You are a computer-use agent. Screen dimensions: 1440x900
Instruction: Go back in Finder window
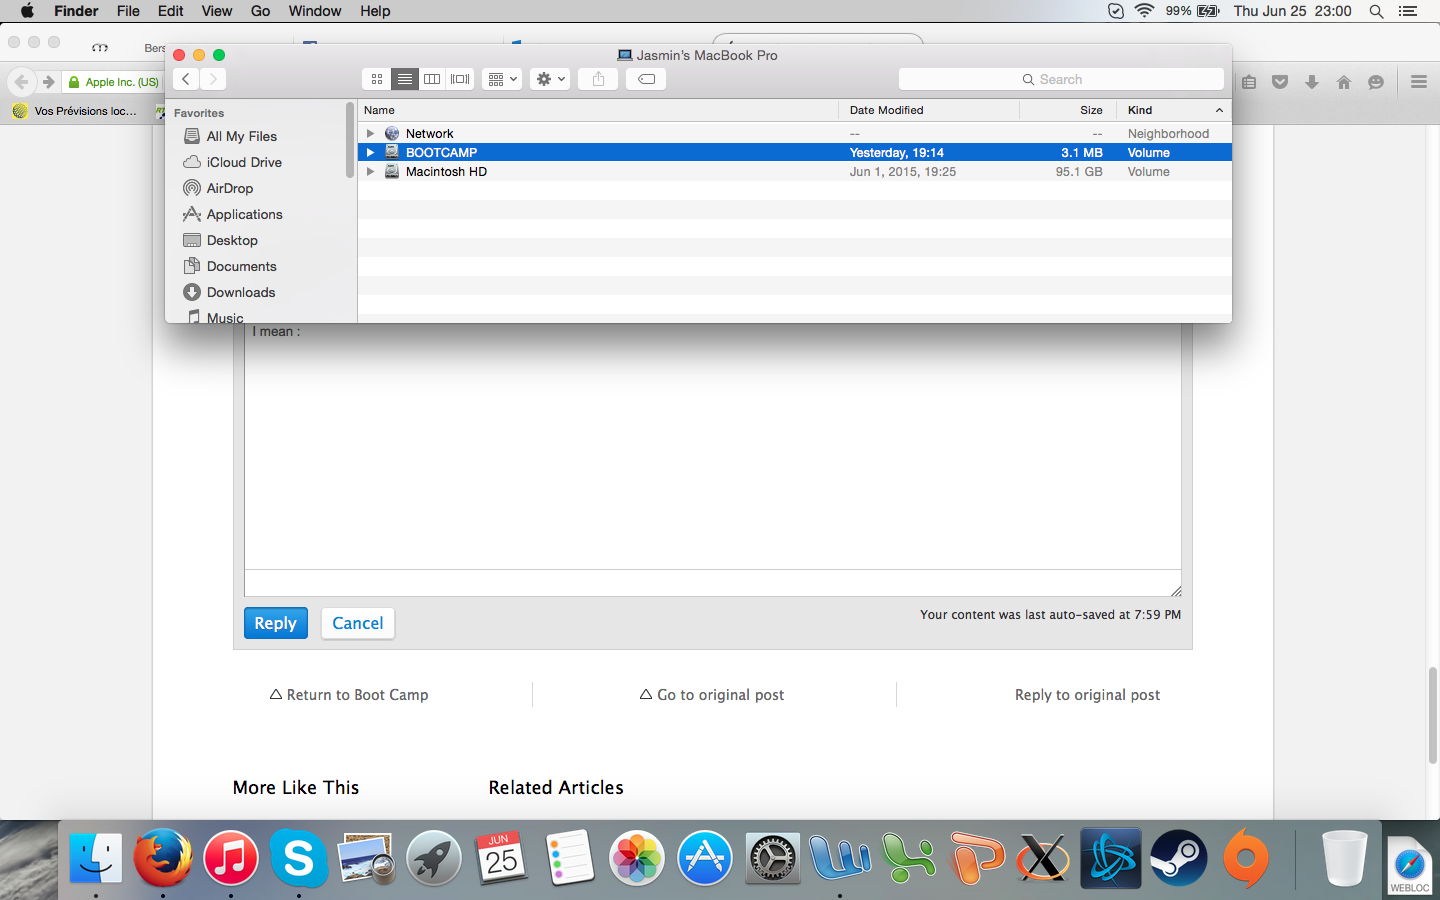point(186,79)
